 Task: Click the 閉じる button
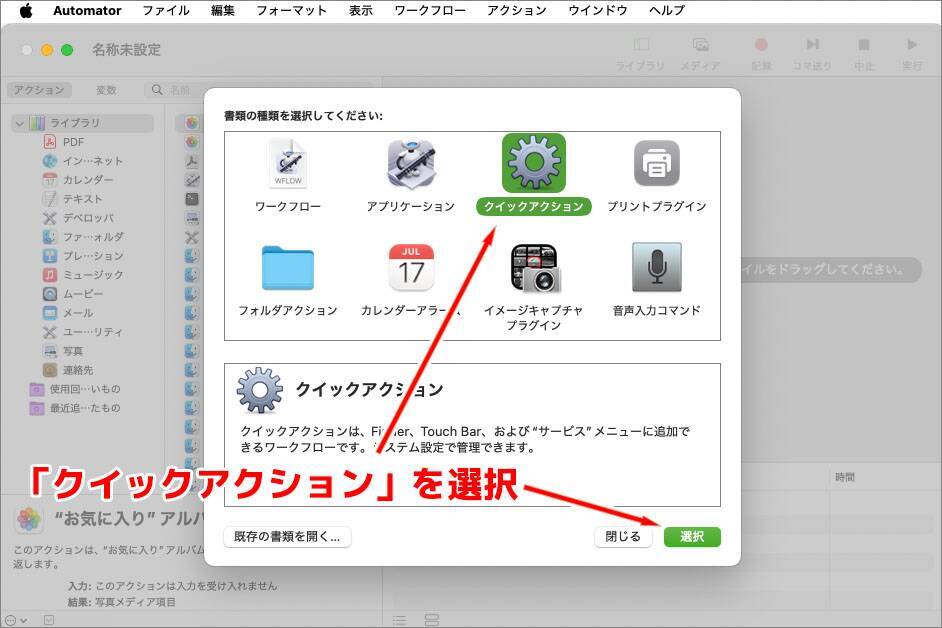coord(623,536)
